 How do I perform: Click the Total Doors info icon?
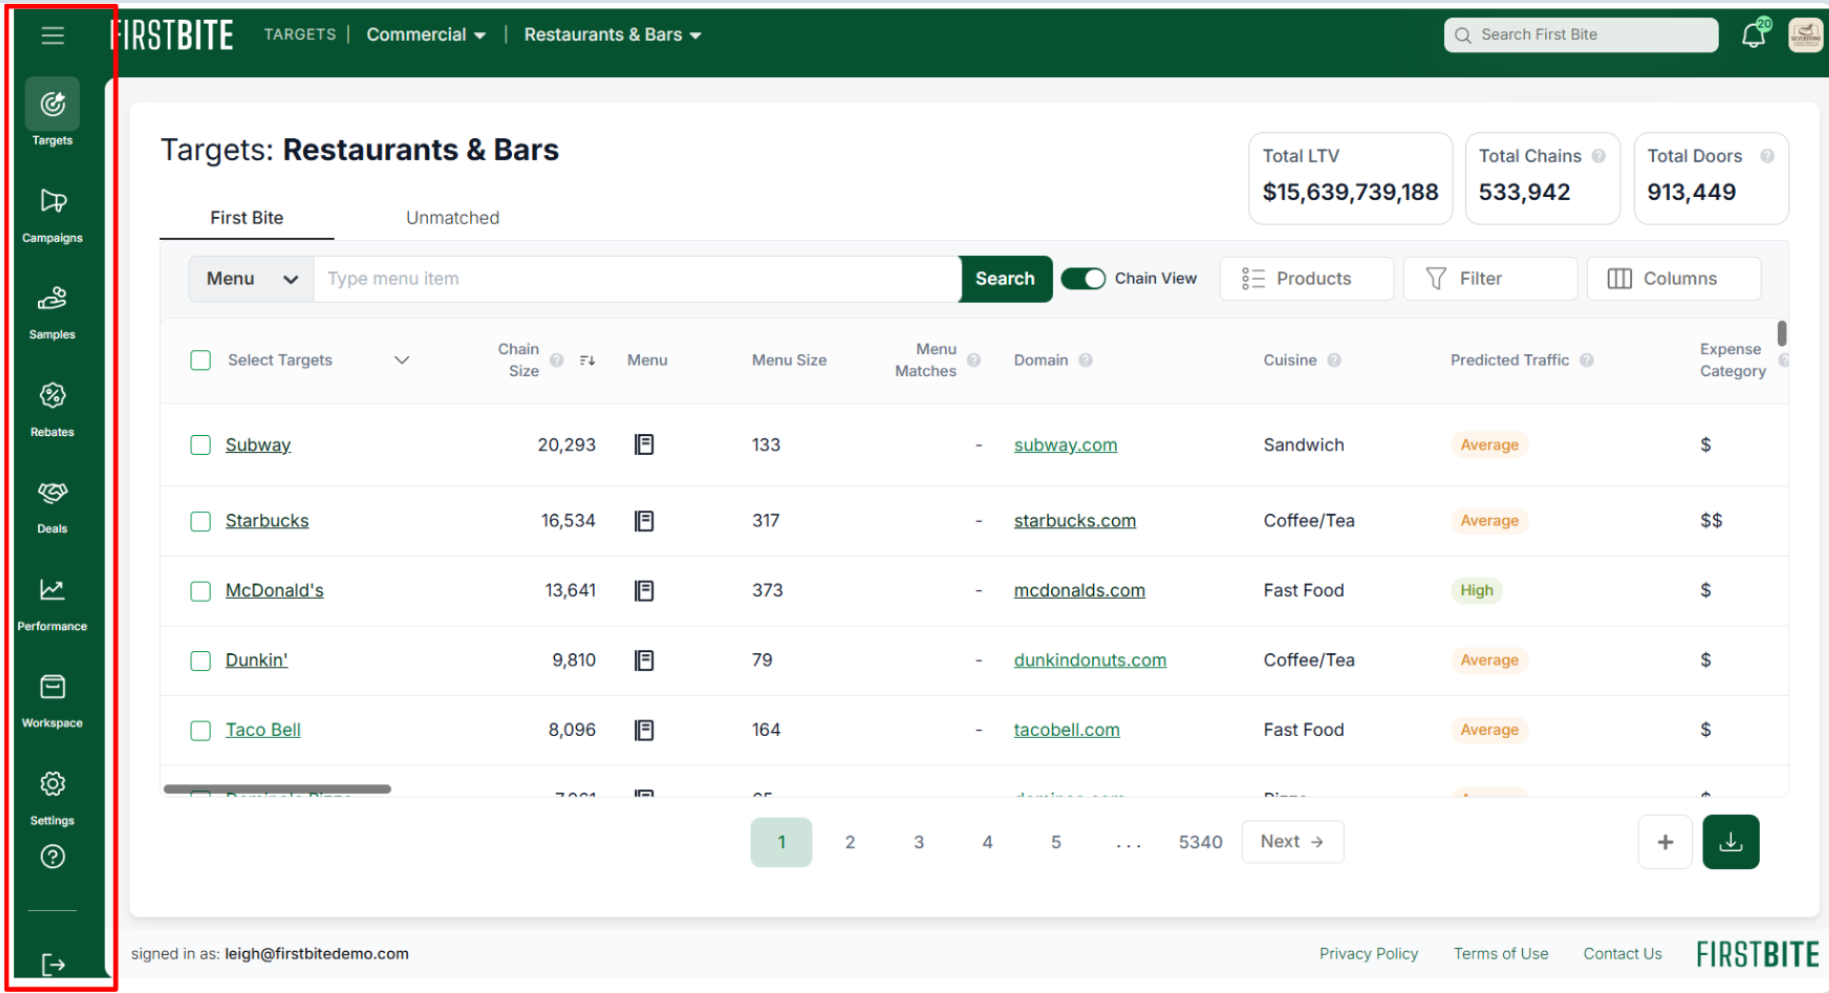pyautogui.click(x=1767, y=156)
